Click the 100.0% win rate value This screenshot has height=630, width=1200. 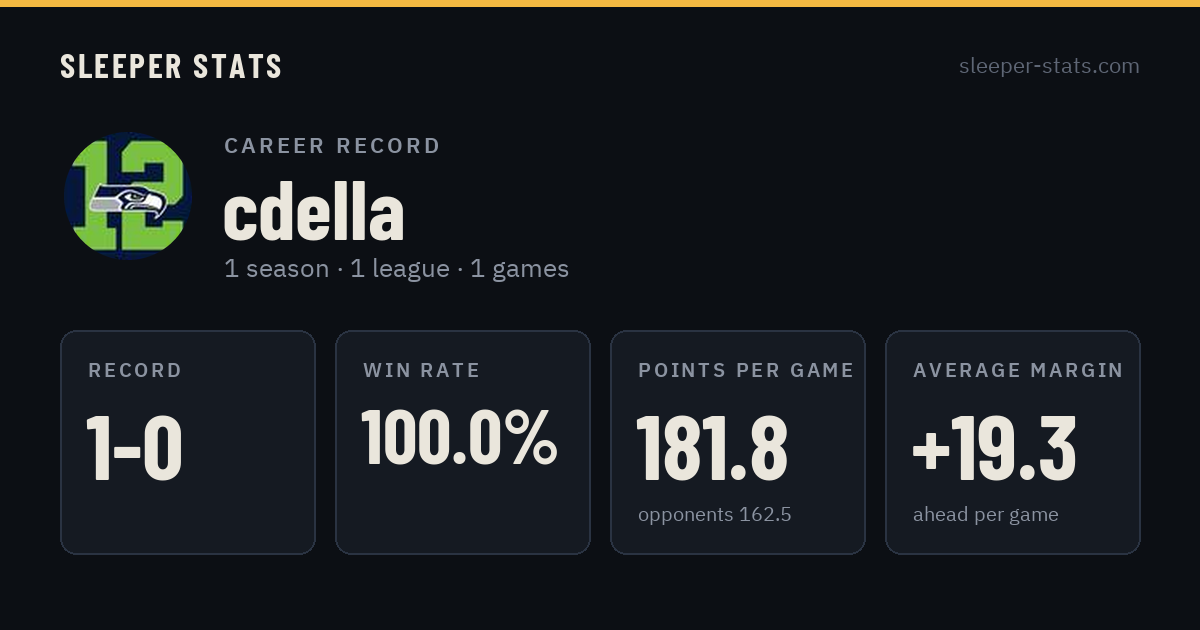(459, 438)
